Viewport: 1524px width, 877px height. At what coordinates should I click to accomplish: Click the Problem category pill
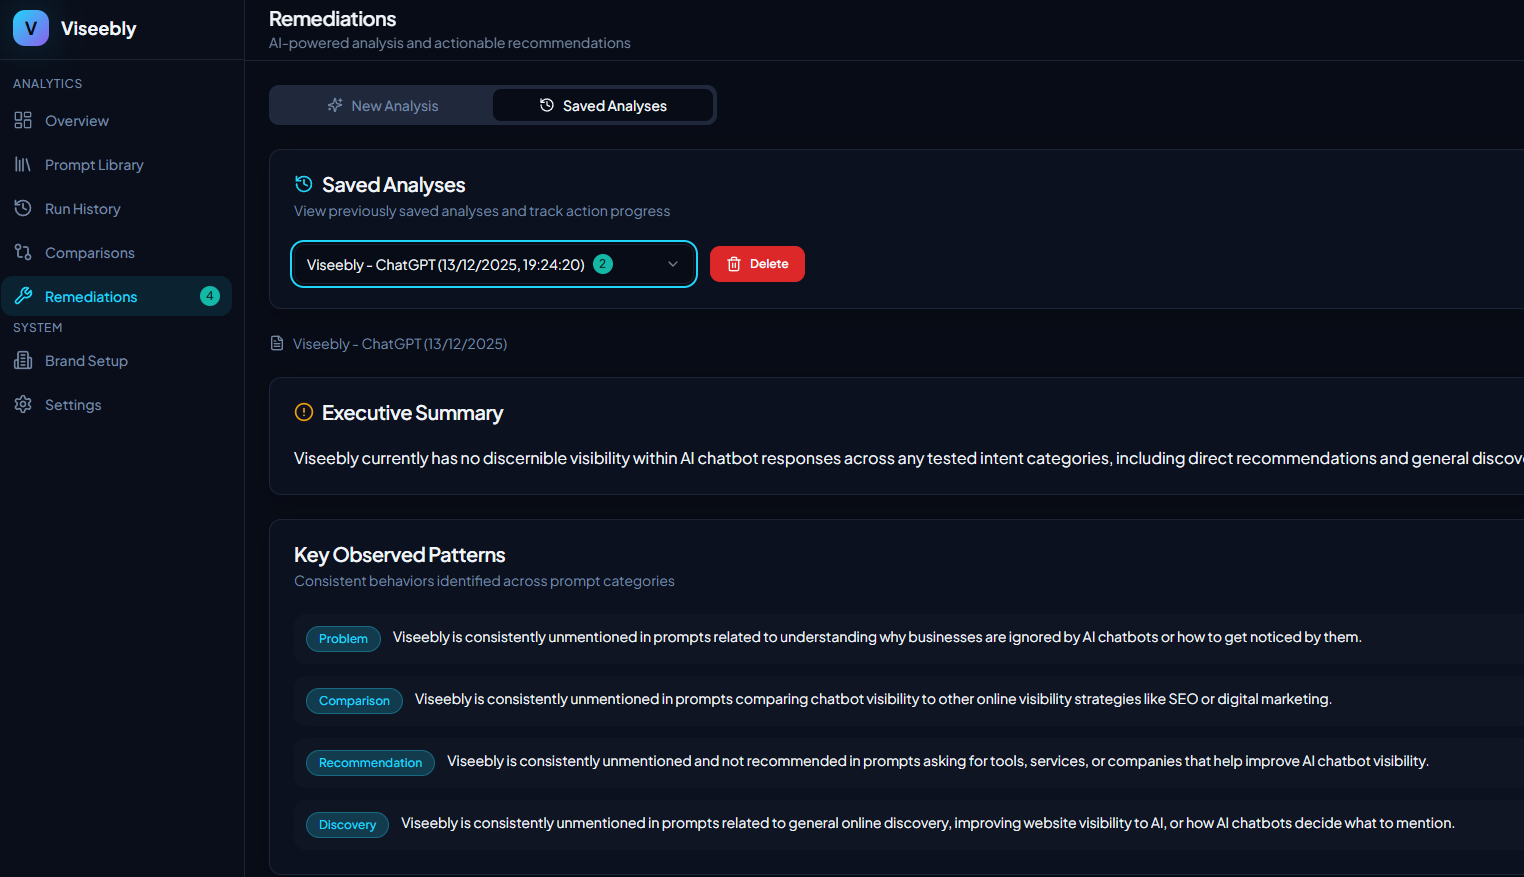pyautogui.click(x=343, y=638)
